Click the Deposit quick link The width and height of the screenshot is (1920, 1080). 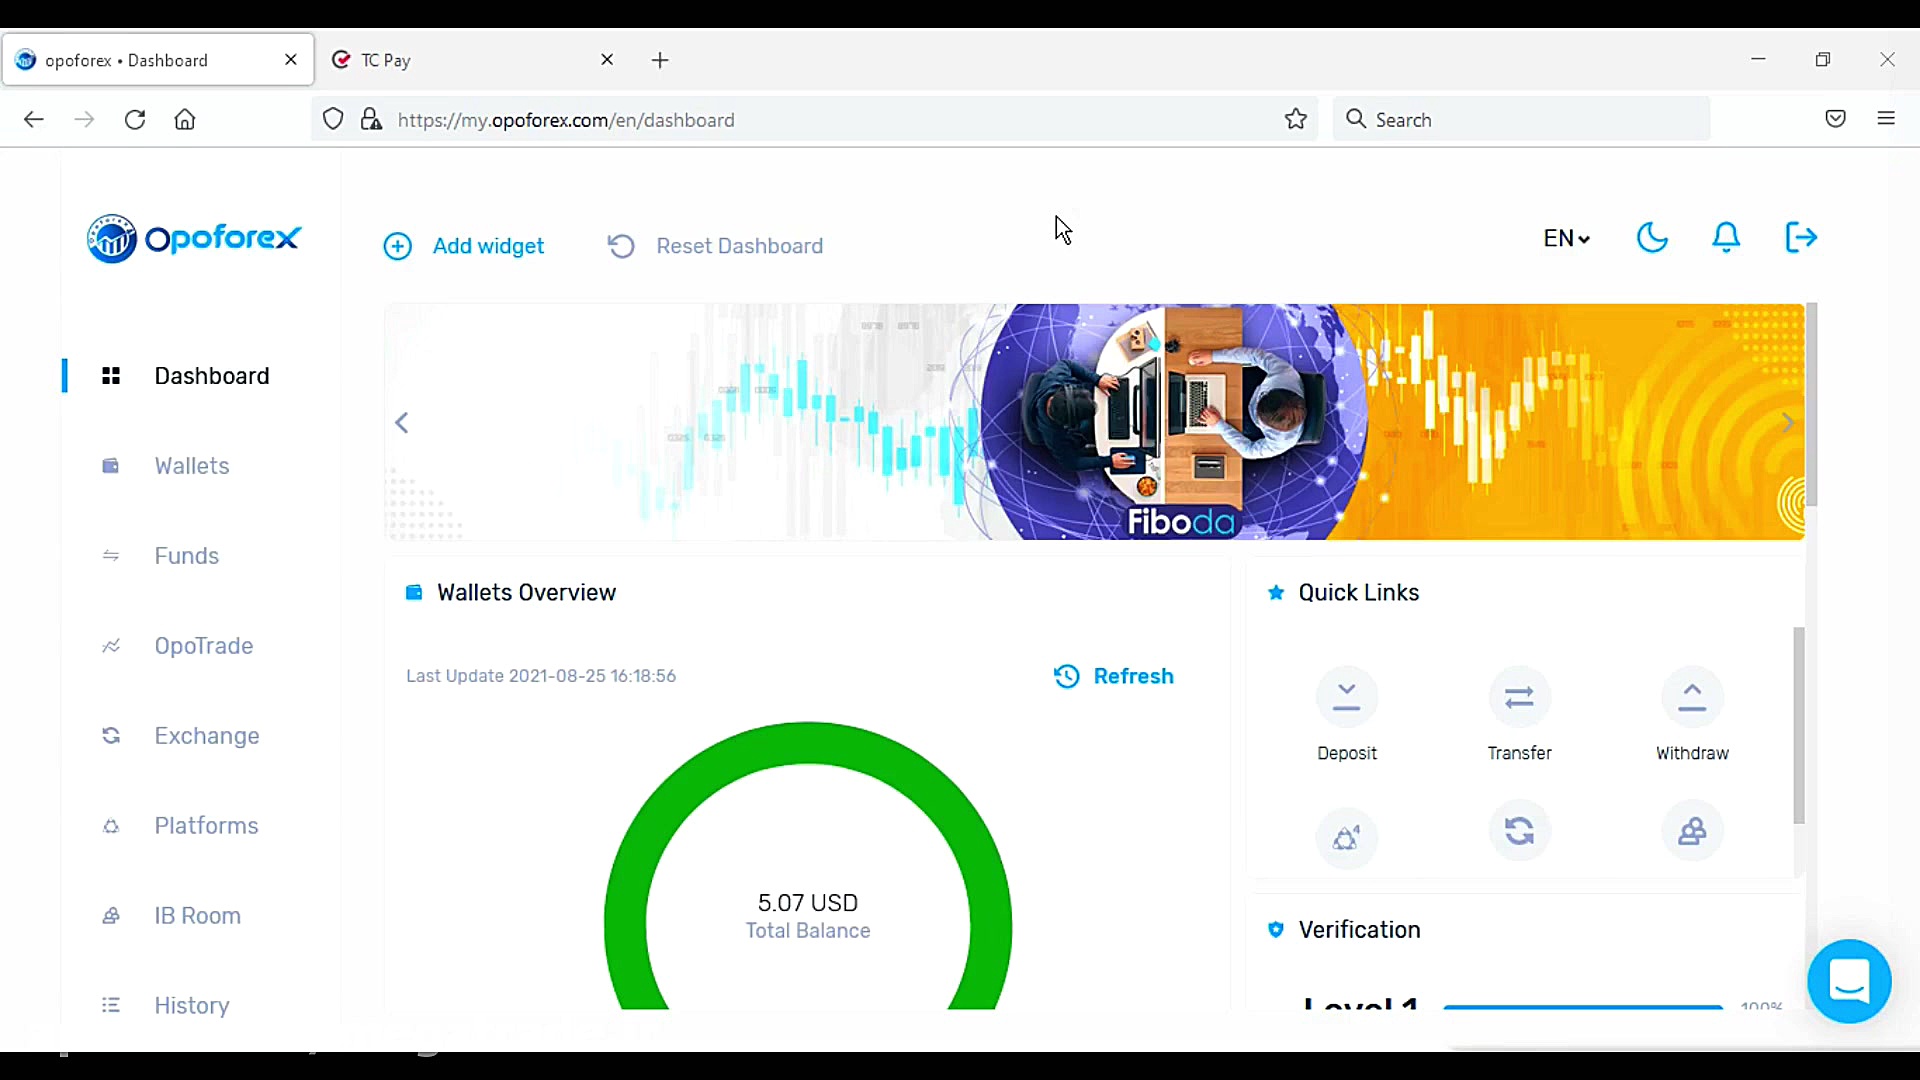[1347, 715]
